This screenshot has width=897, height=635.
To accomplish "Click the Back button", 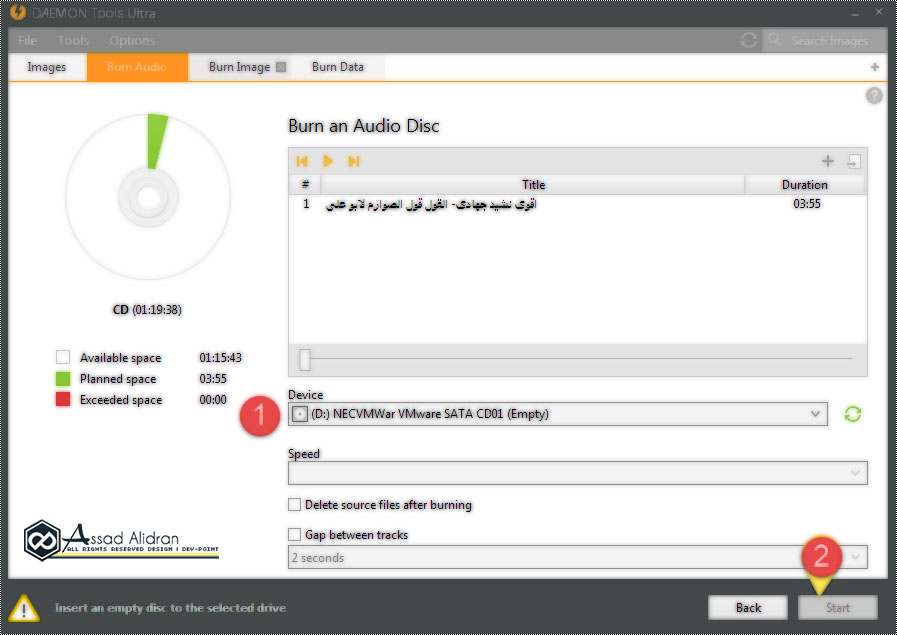I will coord(748,608).
